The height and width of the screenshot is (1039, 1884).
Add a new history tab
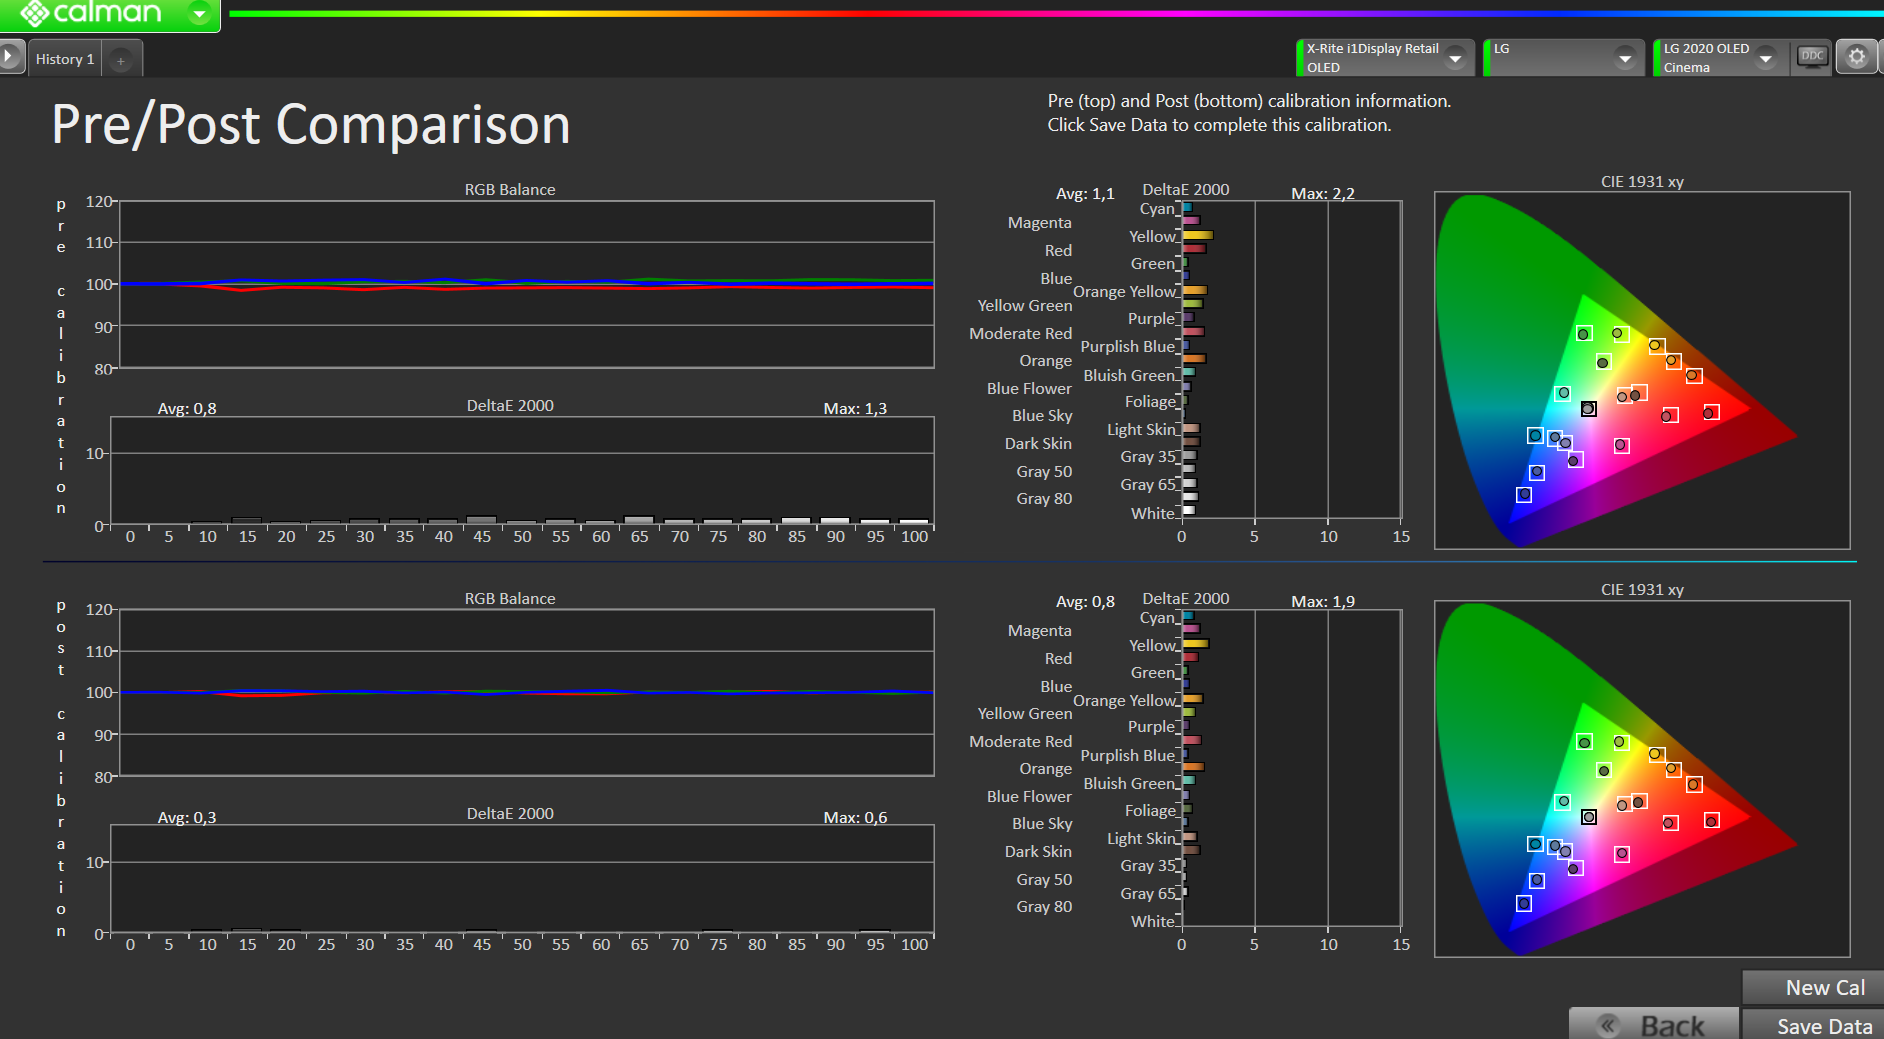(121, 60)
